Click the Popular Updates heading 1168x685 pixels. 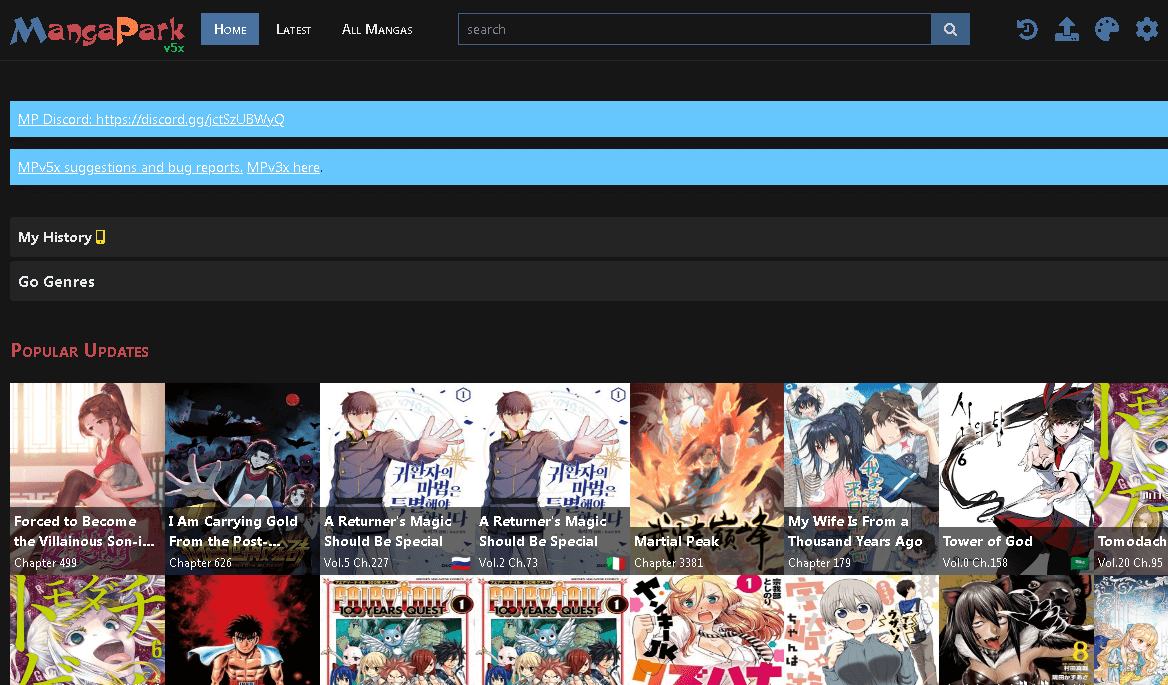click(x=80, y=351)
